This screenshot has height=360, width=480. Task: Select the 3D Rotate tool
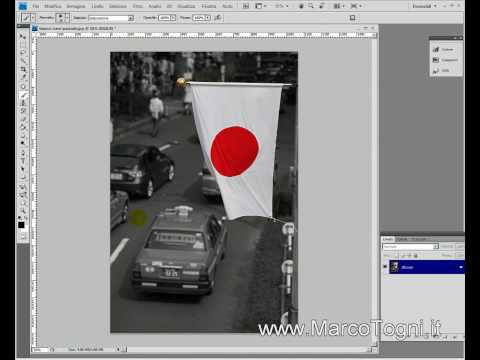[23, 186]
